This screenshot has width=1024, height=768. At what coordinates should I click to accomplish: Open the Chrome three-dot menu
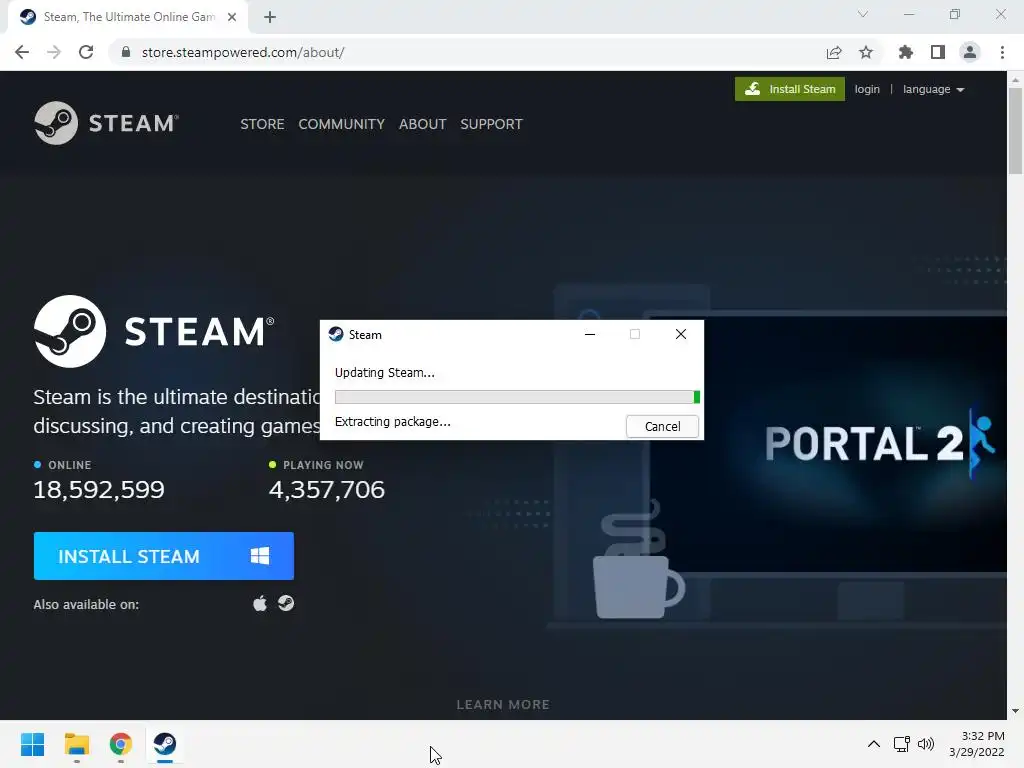point(1002,52)
